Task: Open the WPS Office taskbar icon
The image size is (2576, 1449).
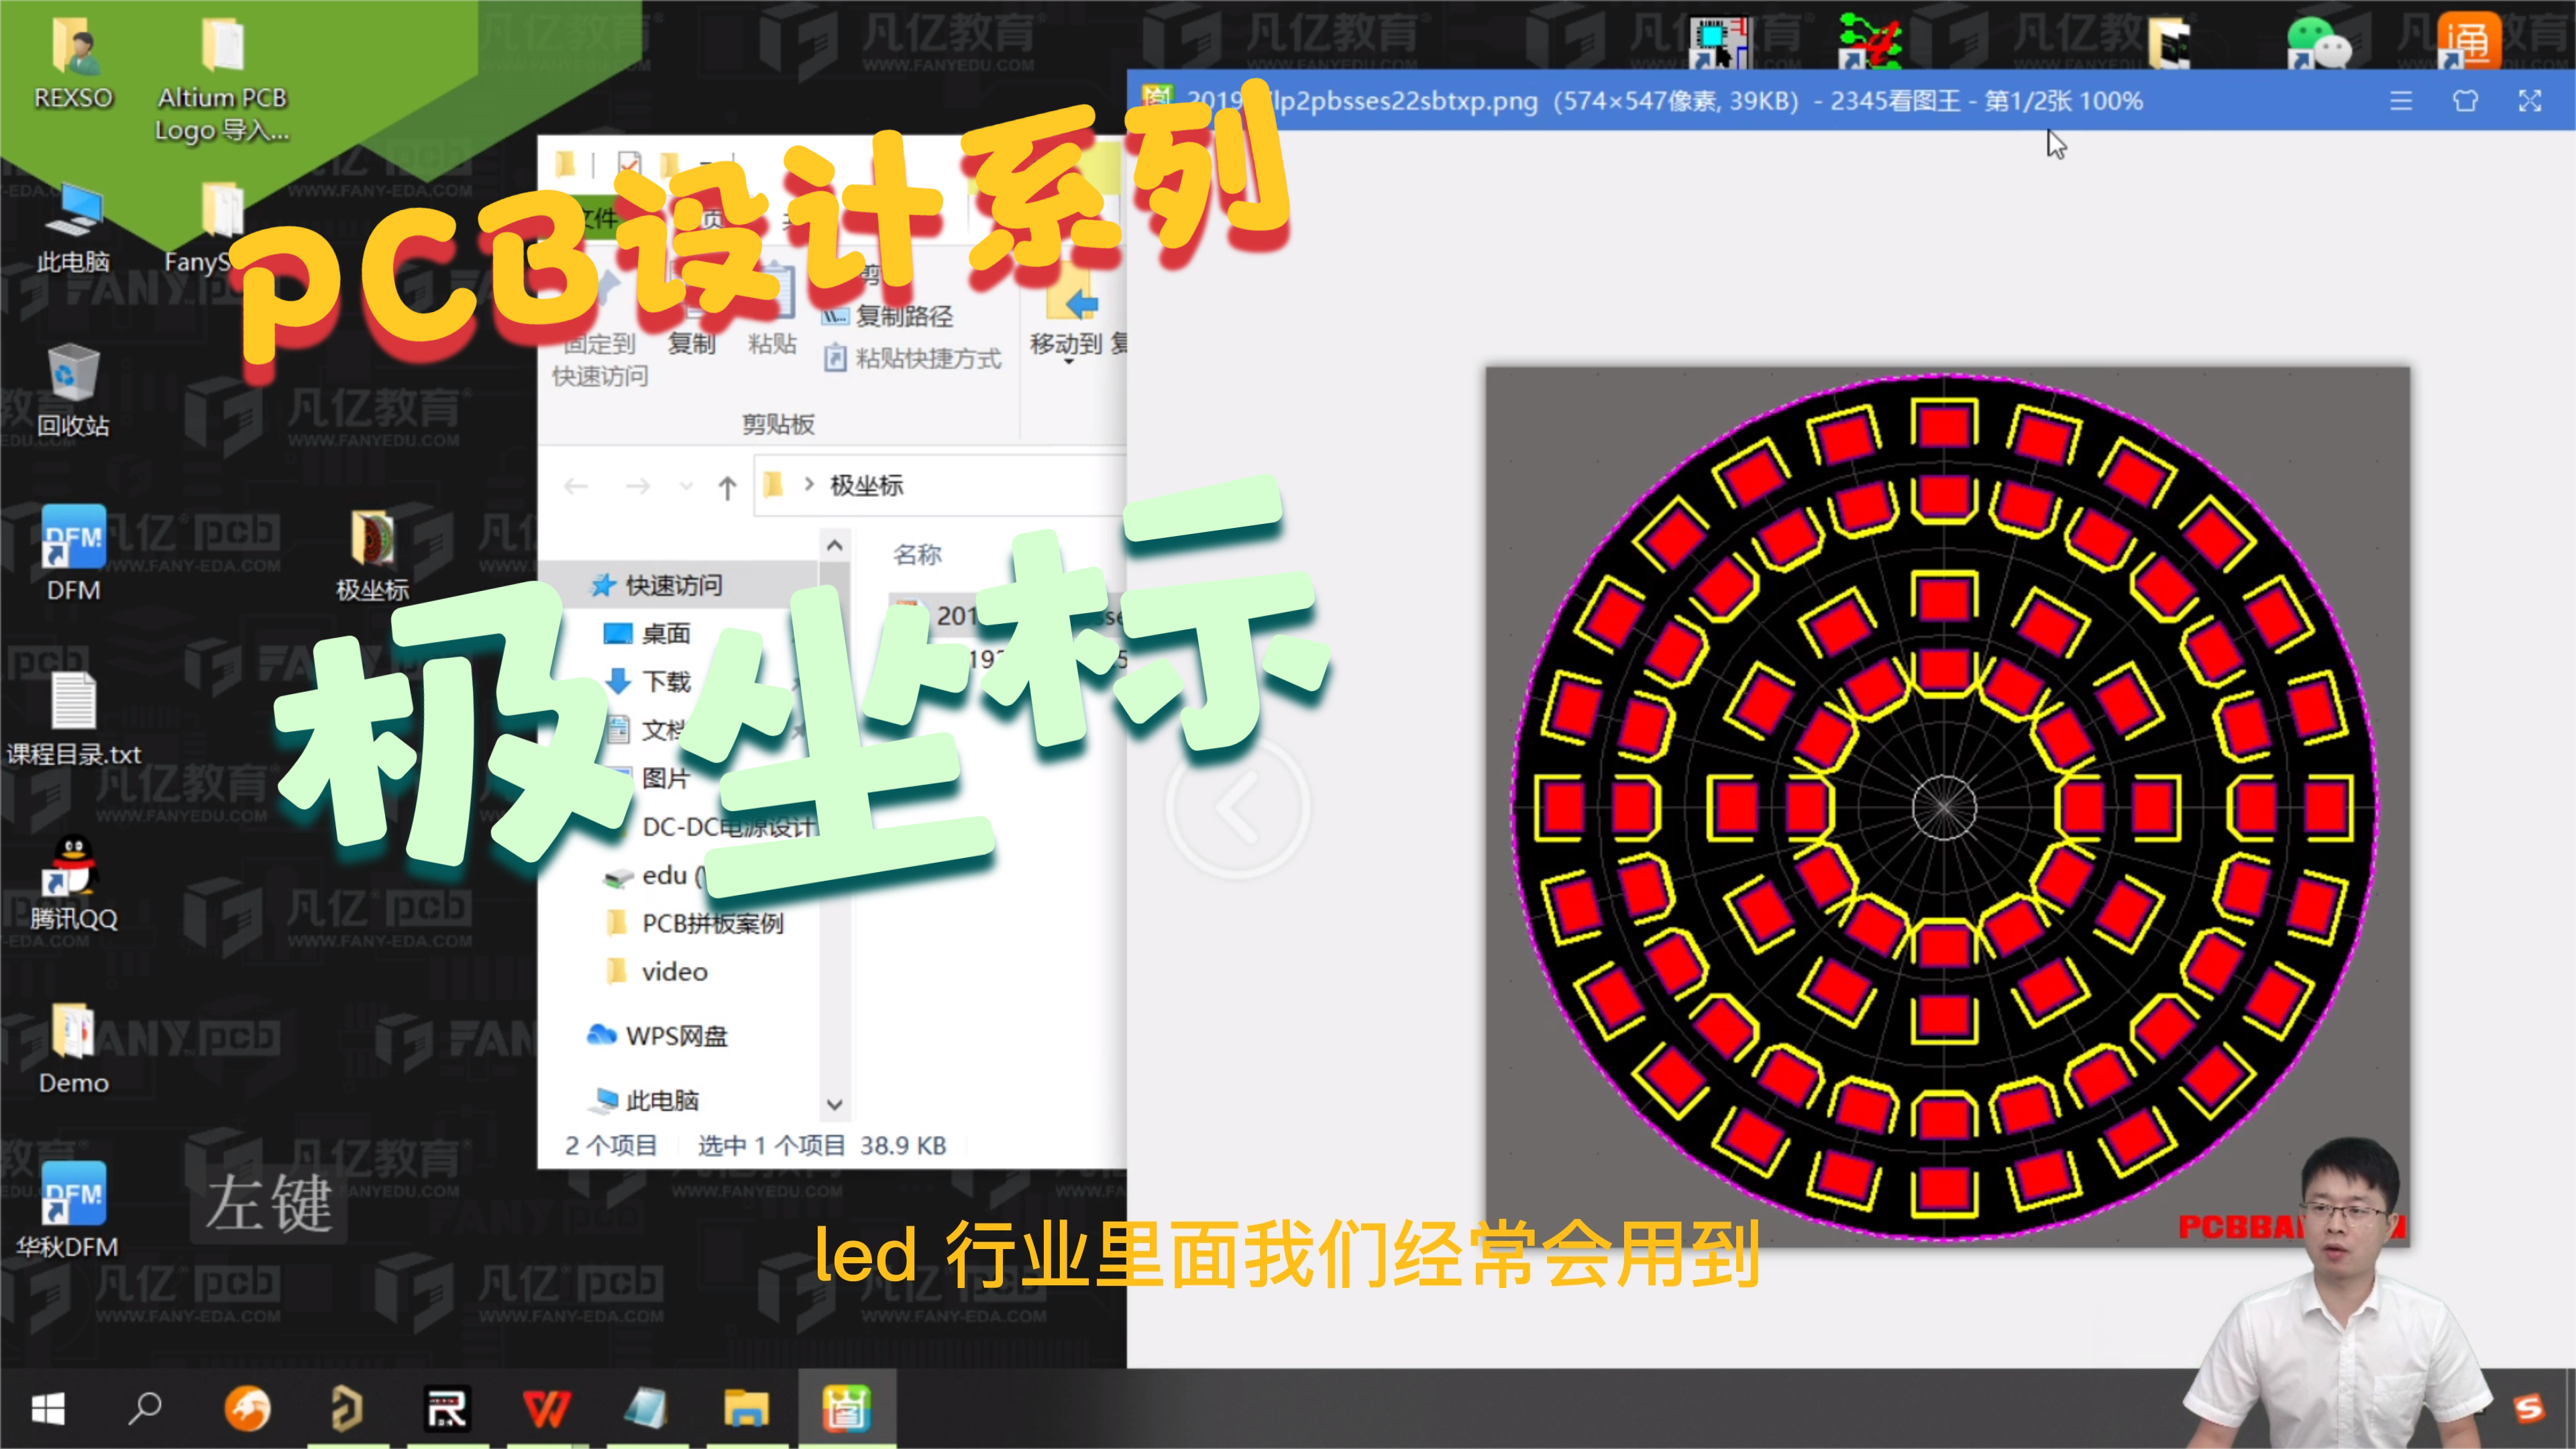Action: pos(546,1408)
